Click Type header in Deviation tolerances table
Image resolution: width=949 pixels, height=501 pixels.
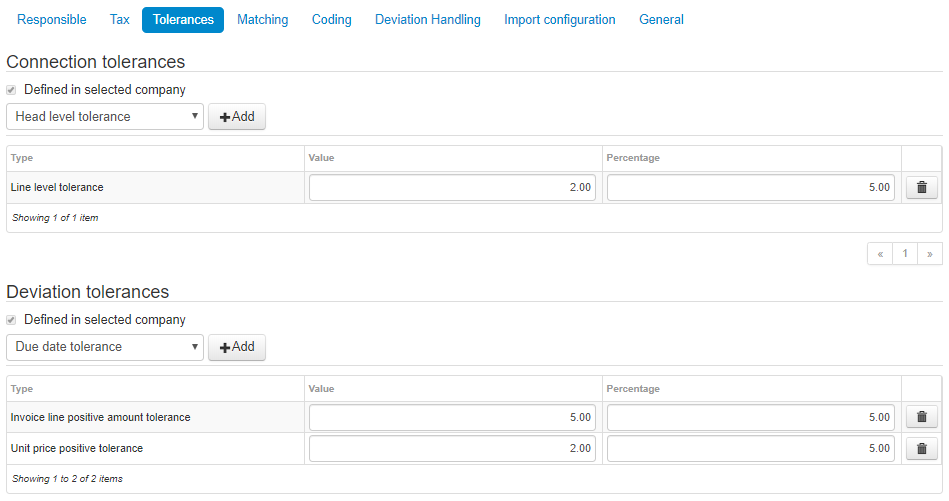tap(22, 388)
